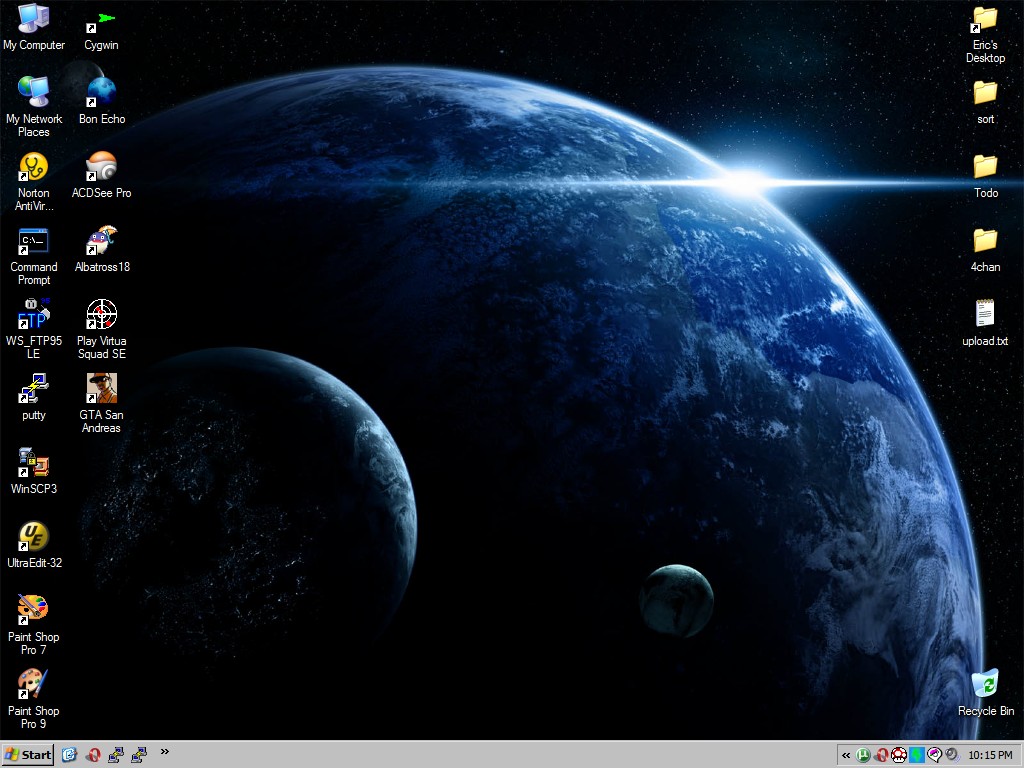1024x768 pixels.
Task: Open the volume speaker tray icon
Action: pyautogui.click(x=952, y=756)
